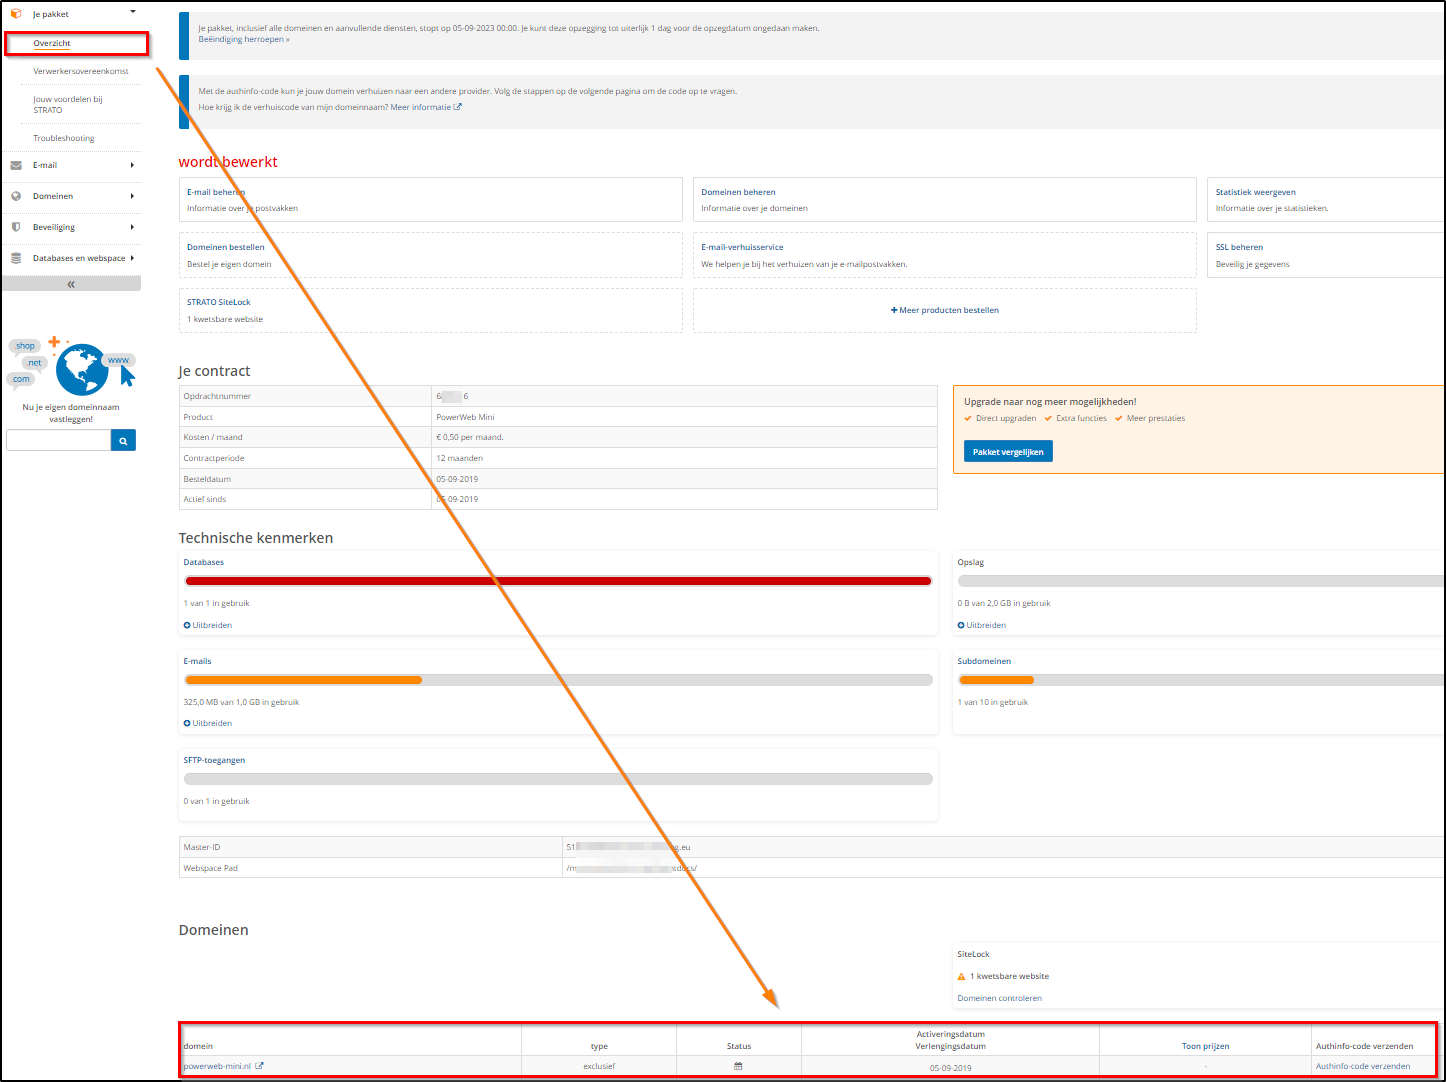This screenshot has width=1446, height=1082.
Task: Expand the Domeinen submenu arrow
Action: click(x=132, y=196)
